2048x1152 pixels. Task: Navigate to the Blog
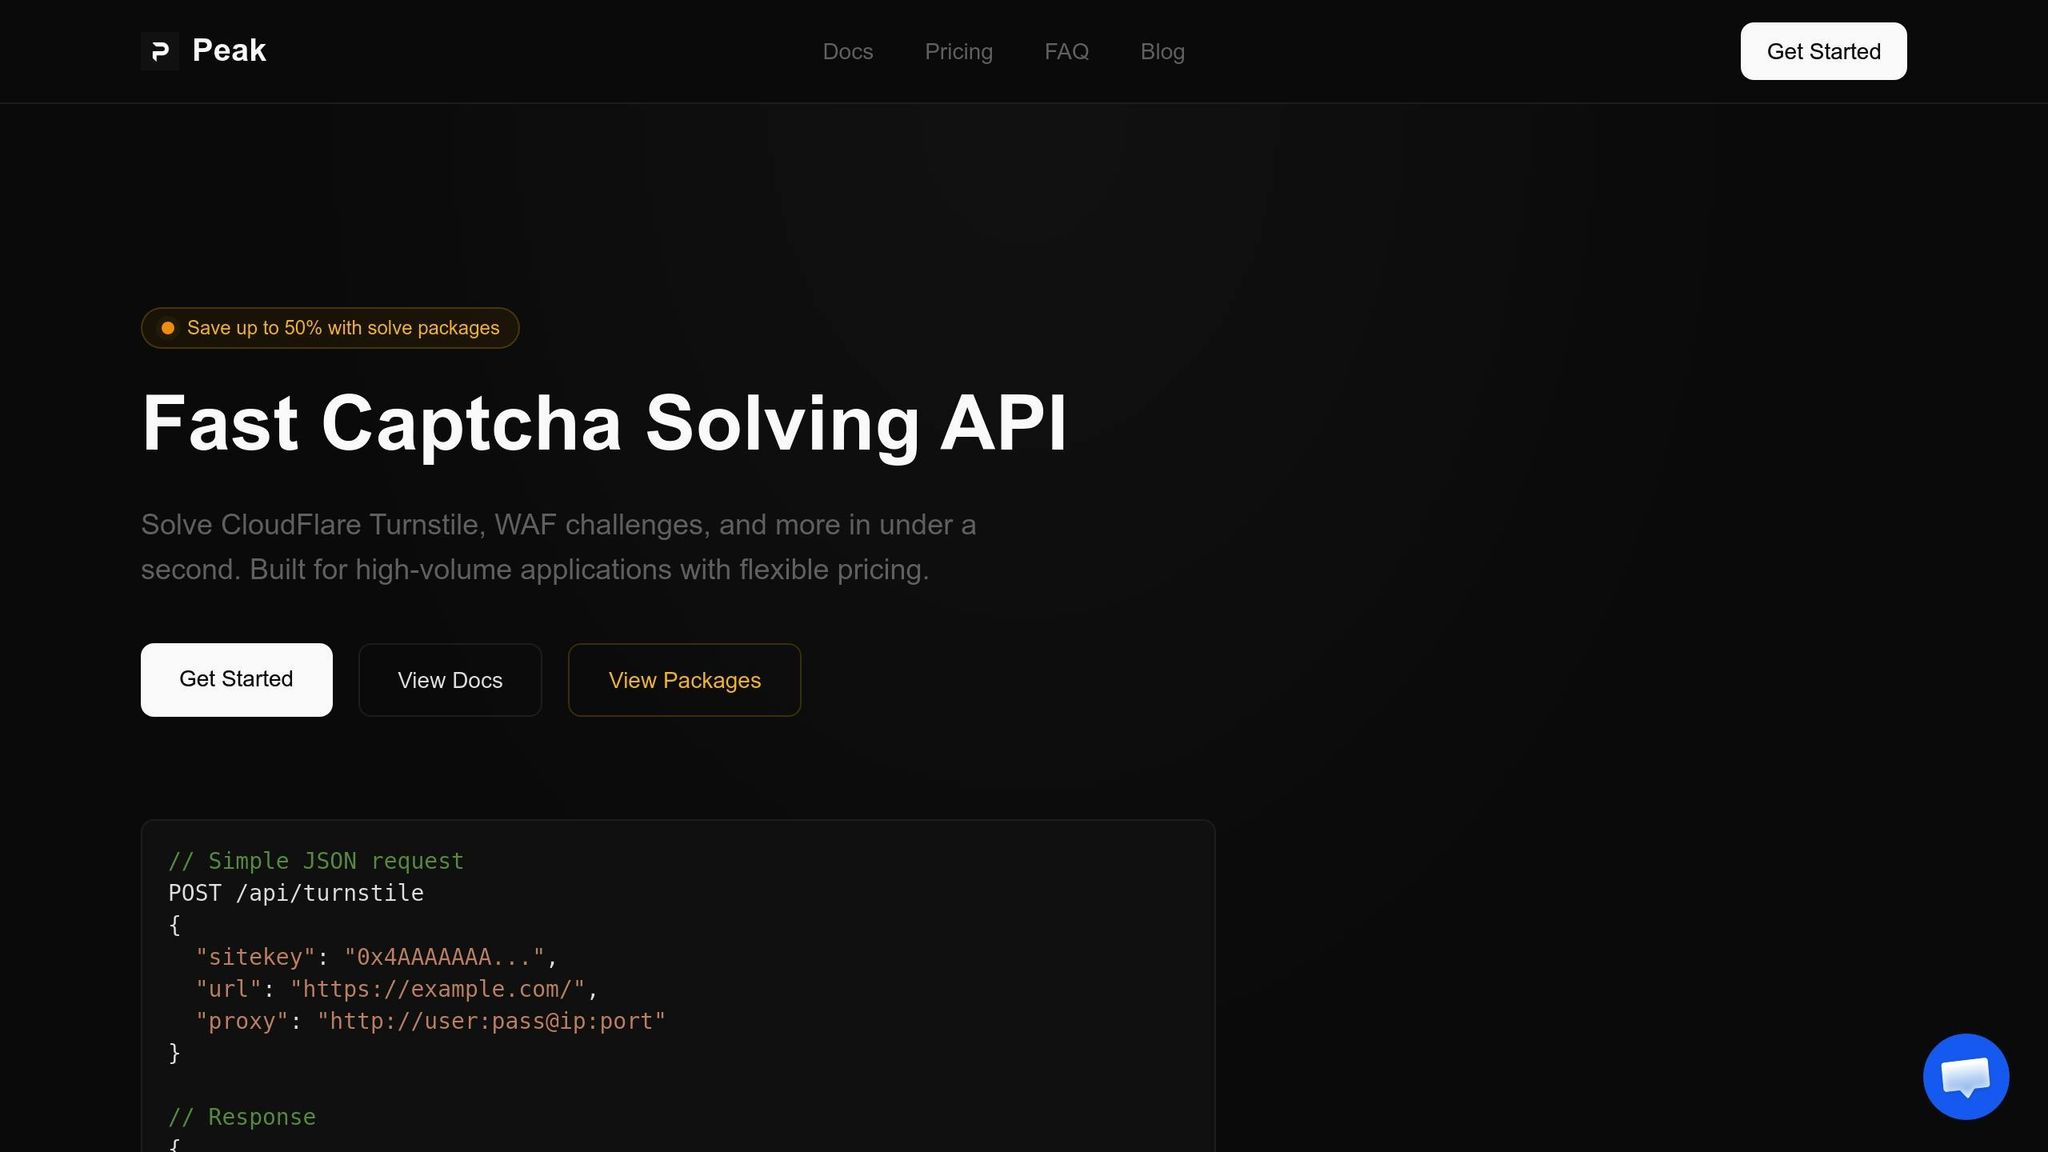(x=1162, y=52)
